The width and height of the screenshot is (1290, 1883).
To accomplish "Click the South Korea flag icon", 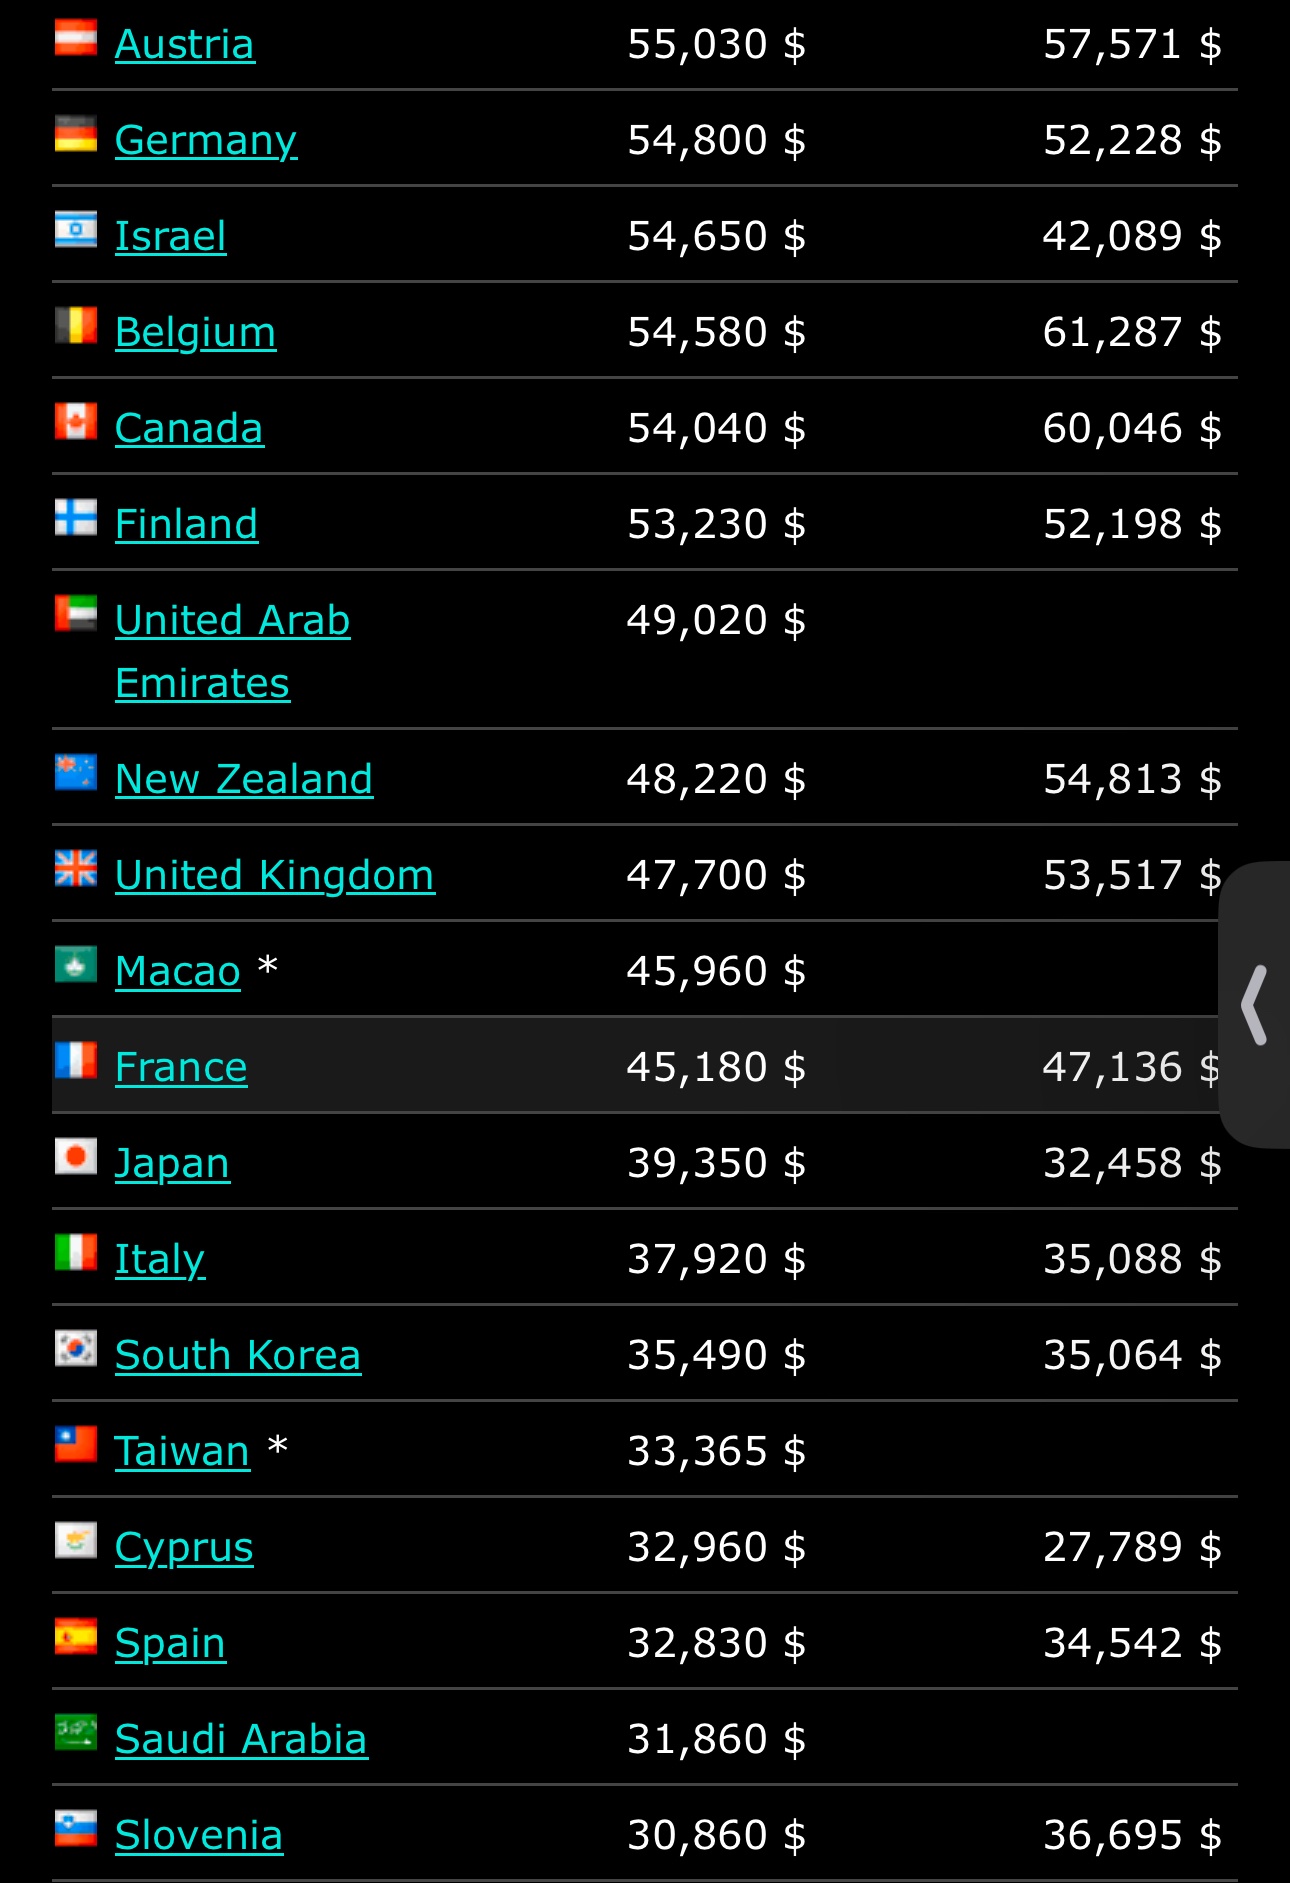I will tap(76, 1348).
